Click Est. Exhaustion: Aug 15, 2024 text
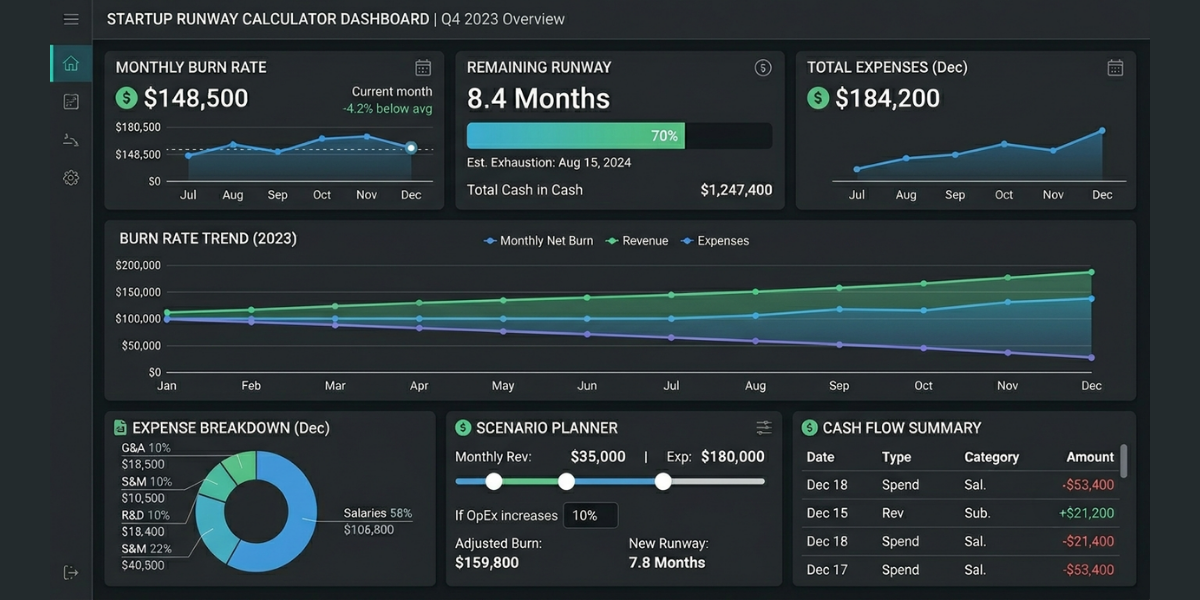 tap(549, 162)
